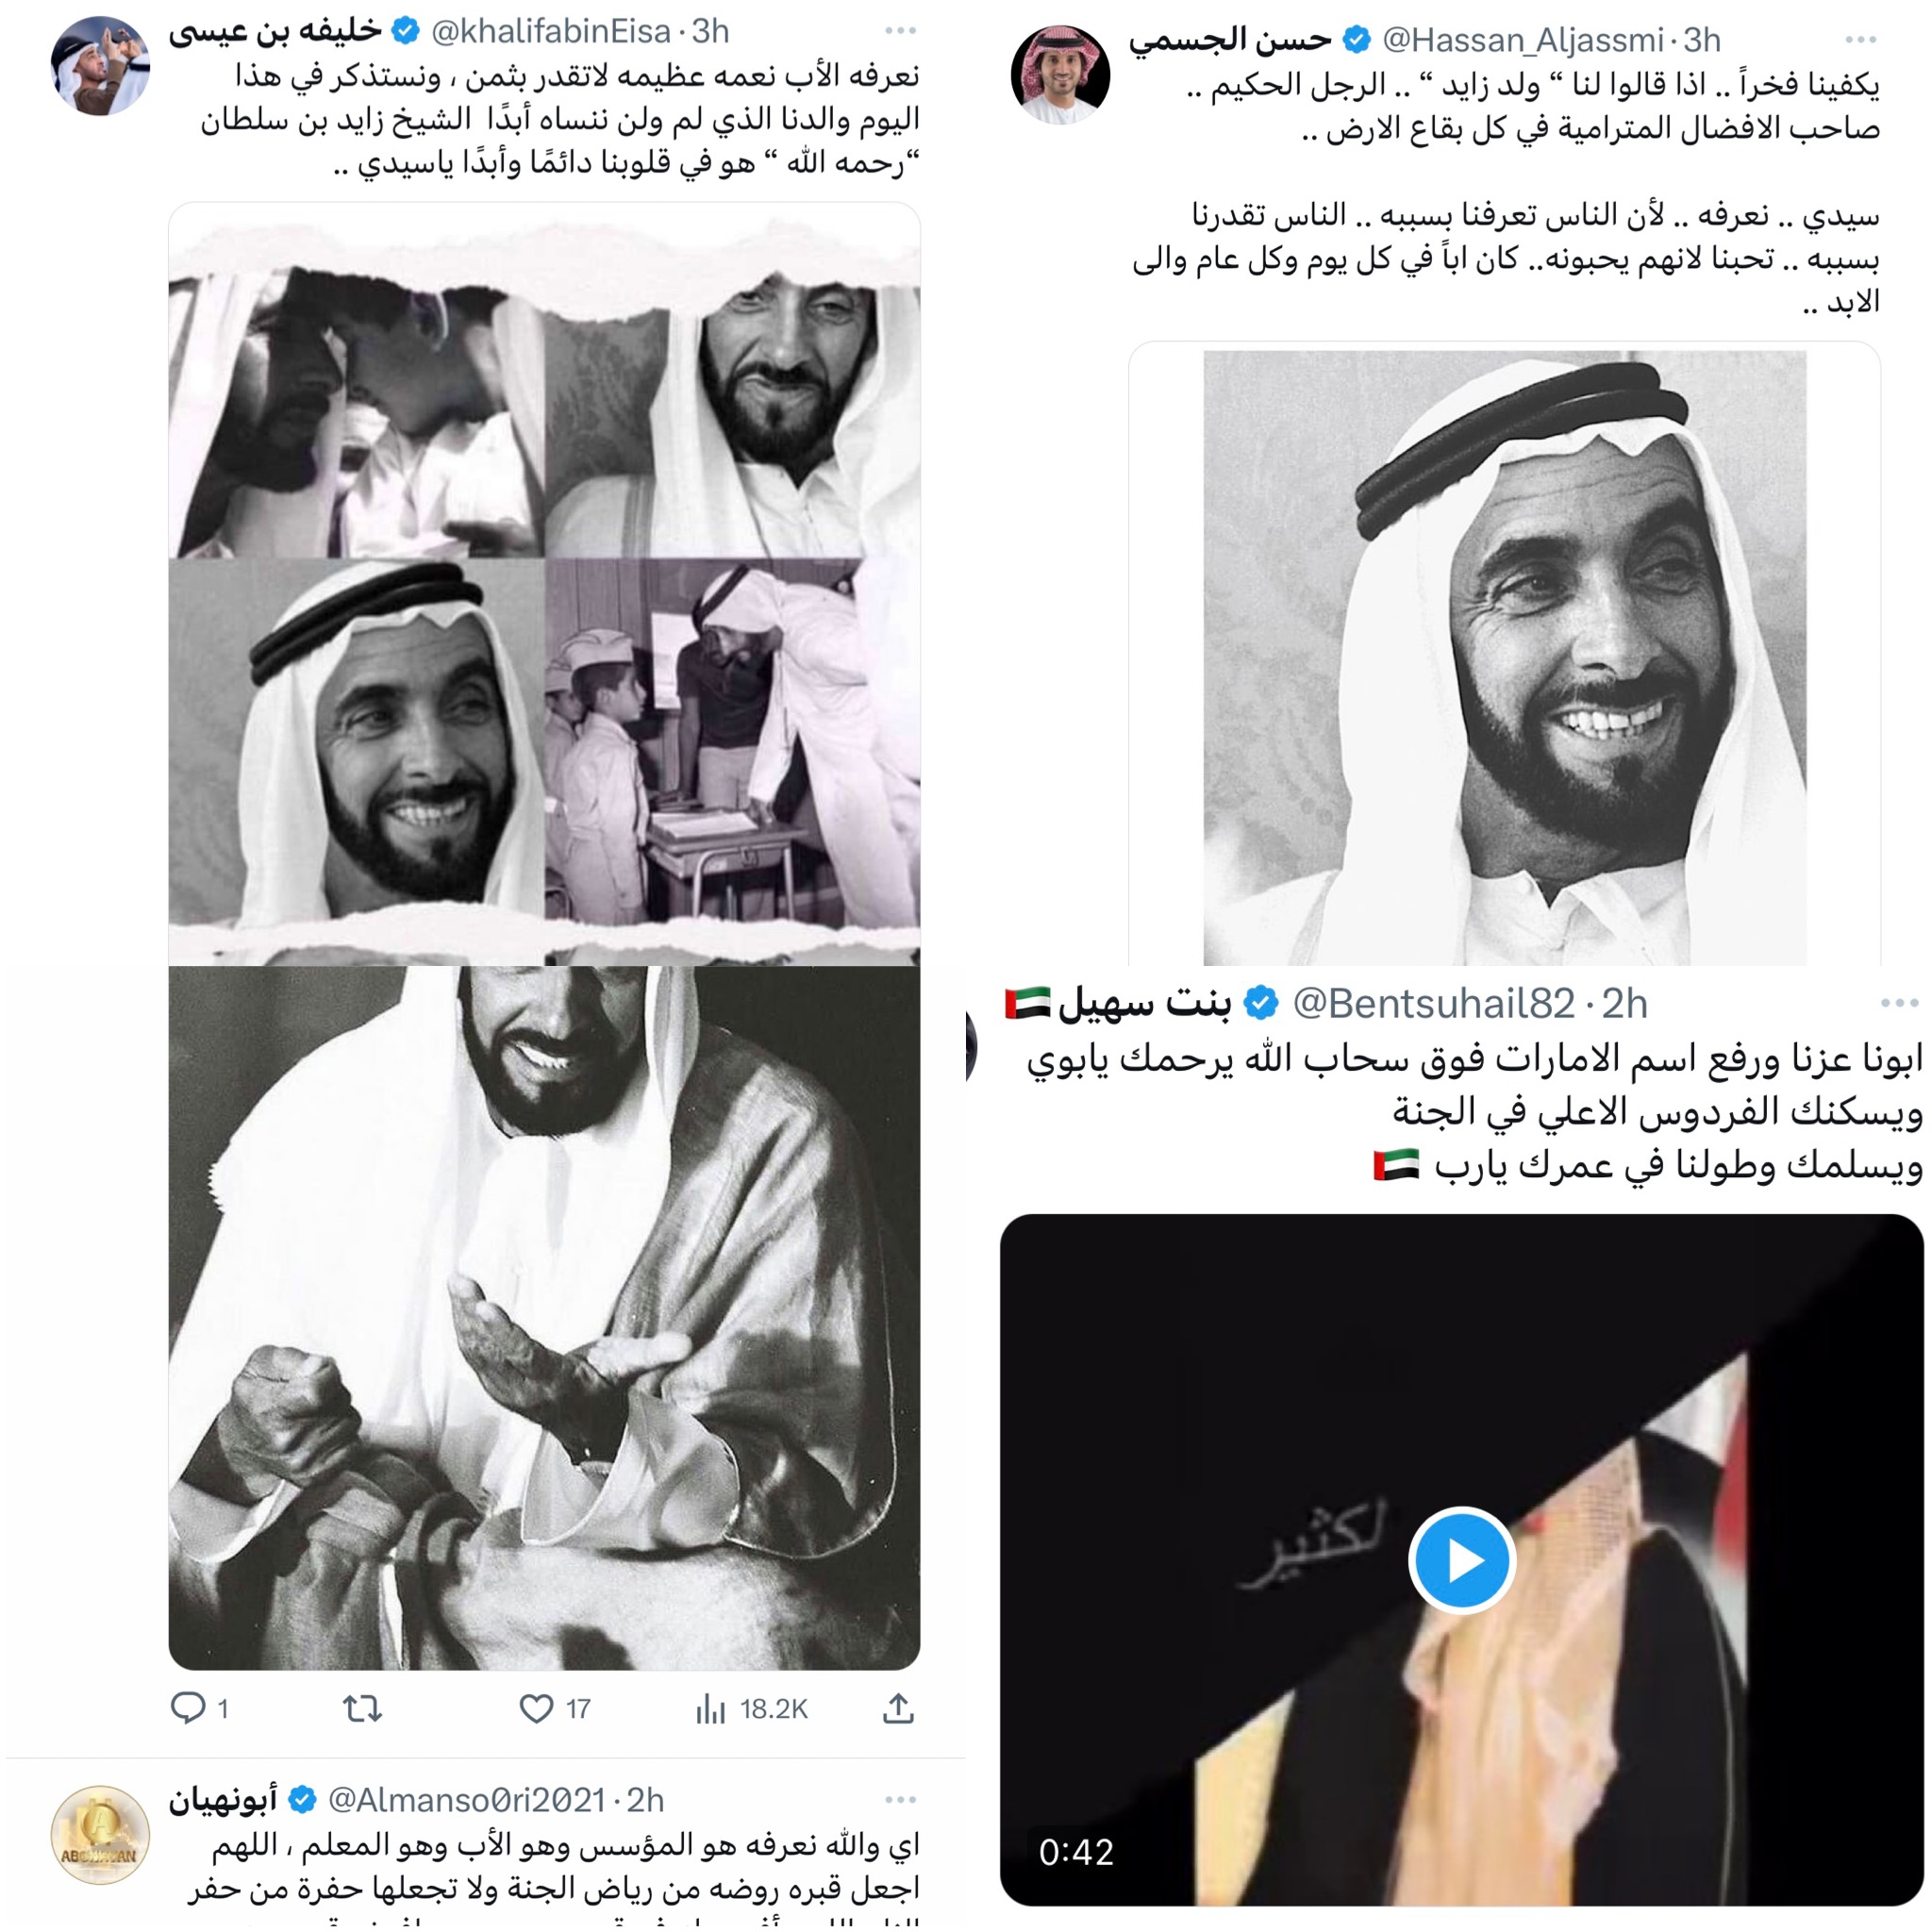Open the three-dots menu on Bentsuhail82's tweet

tap(1899, 1003)
